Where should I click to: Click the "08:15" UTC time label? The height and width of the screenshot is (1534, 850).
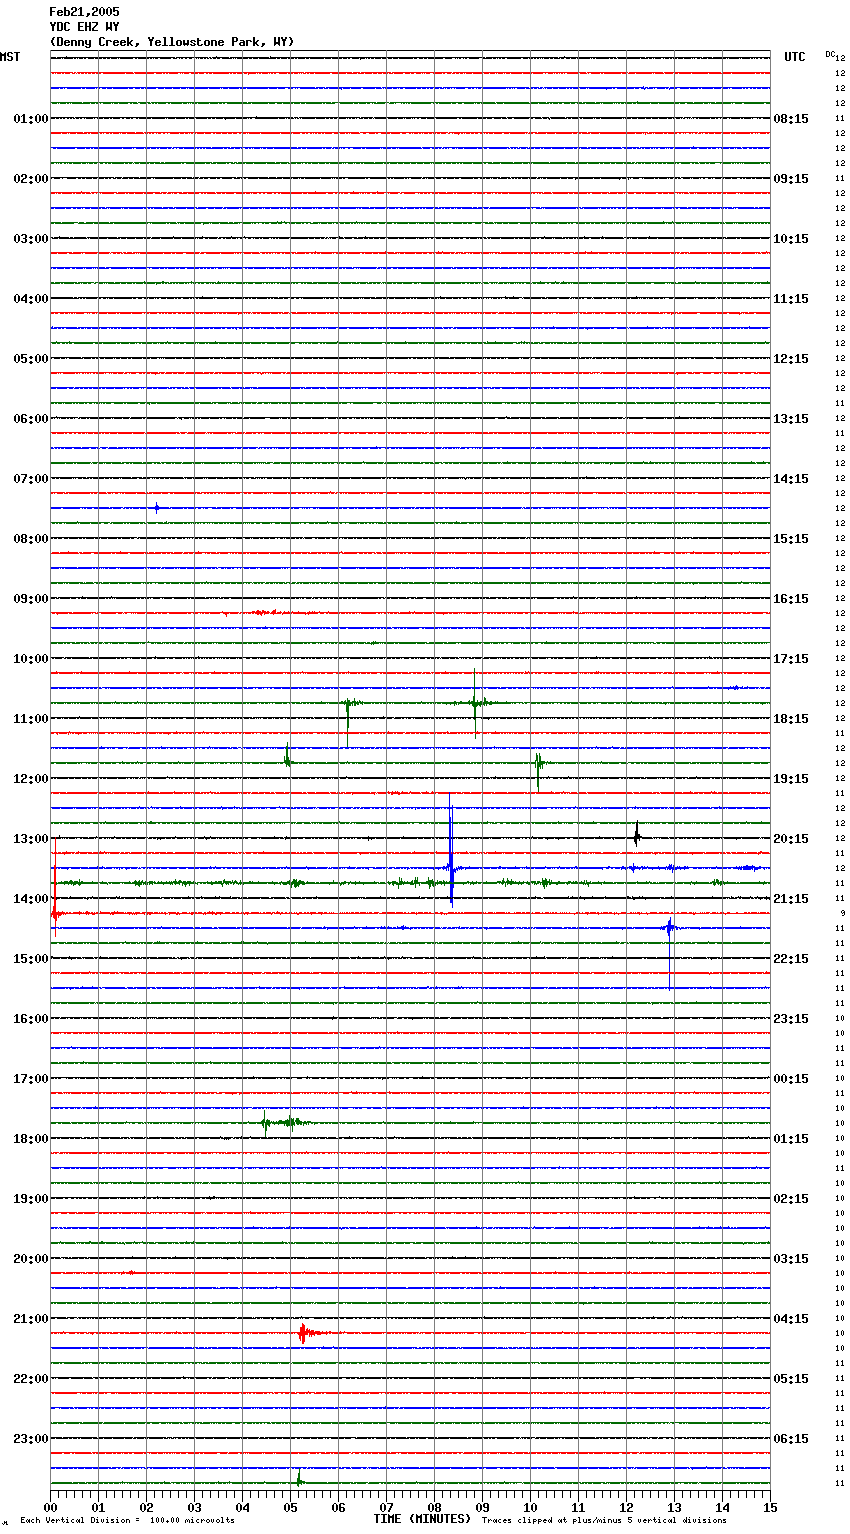[x=791, y=119]
